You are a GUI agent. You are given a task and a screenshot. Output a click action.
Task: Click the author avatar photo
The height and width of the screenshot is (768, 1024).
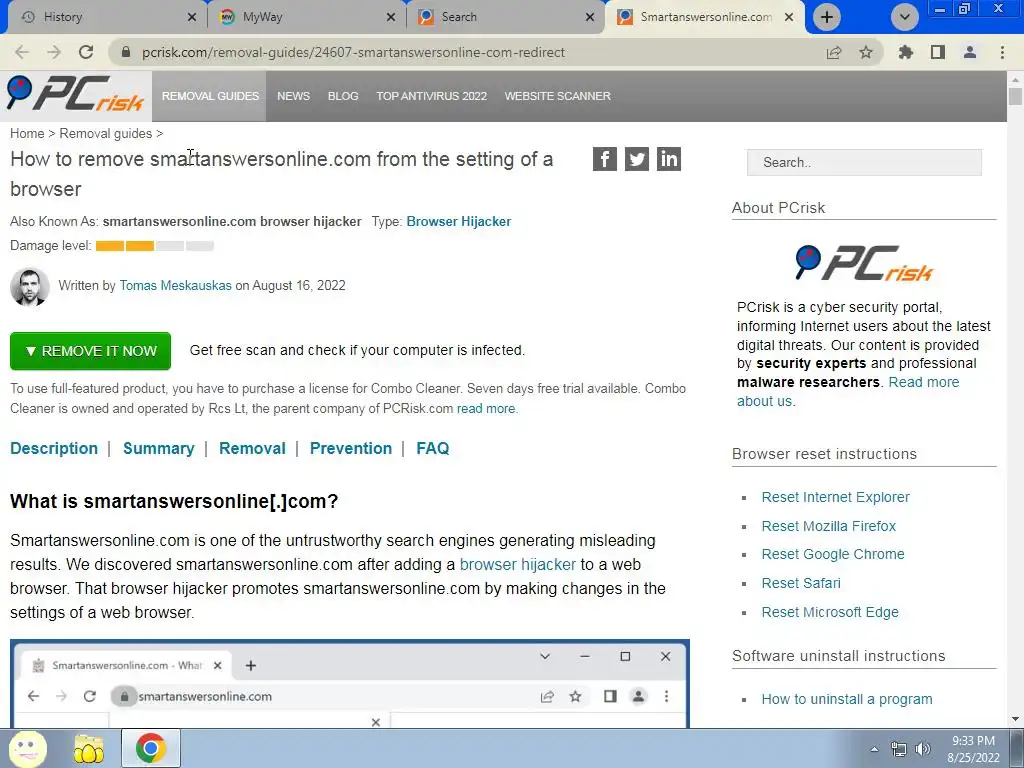point(29,287)
